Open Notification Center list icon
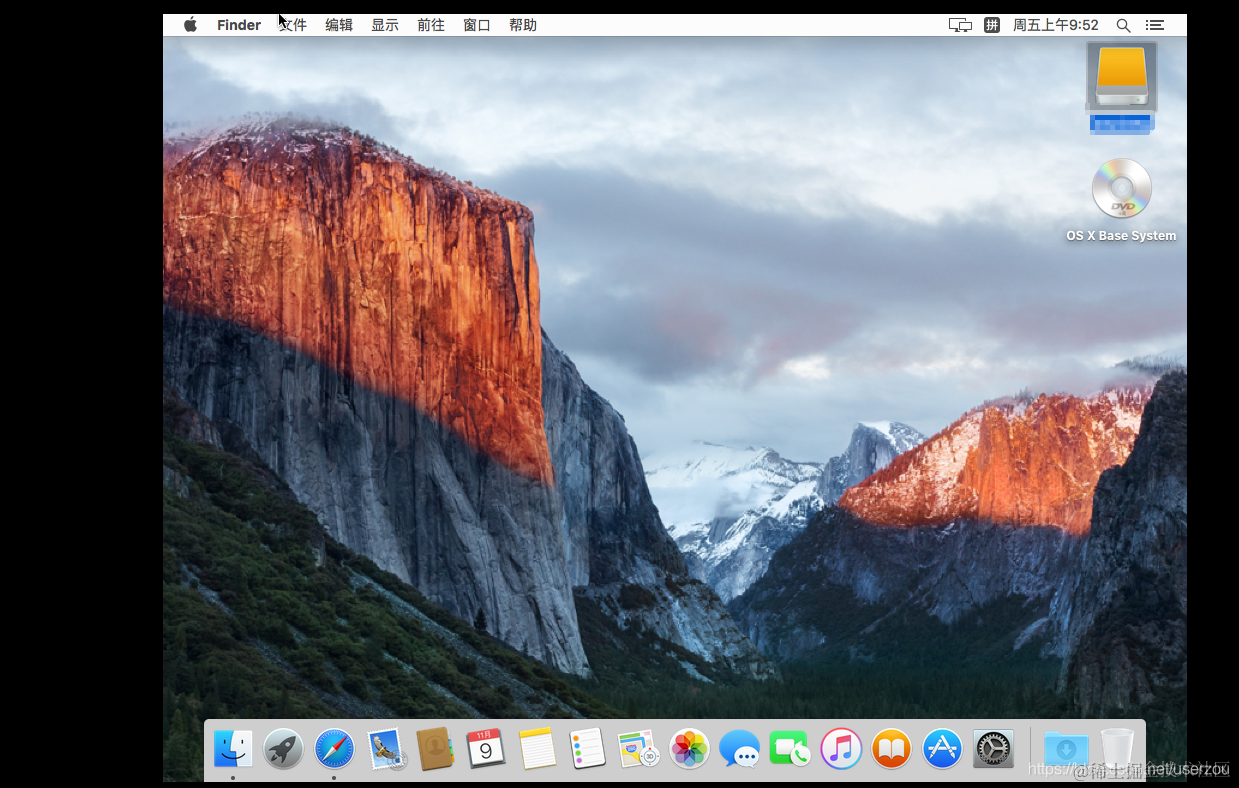The width and height of the screenshot is (1239, 788). [x=1155, y=25]
